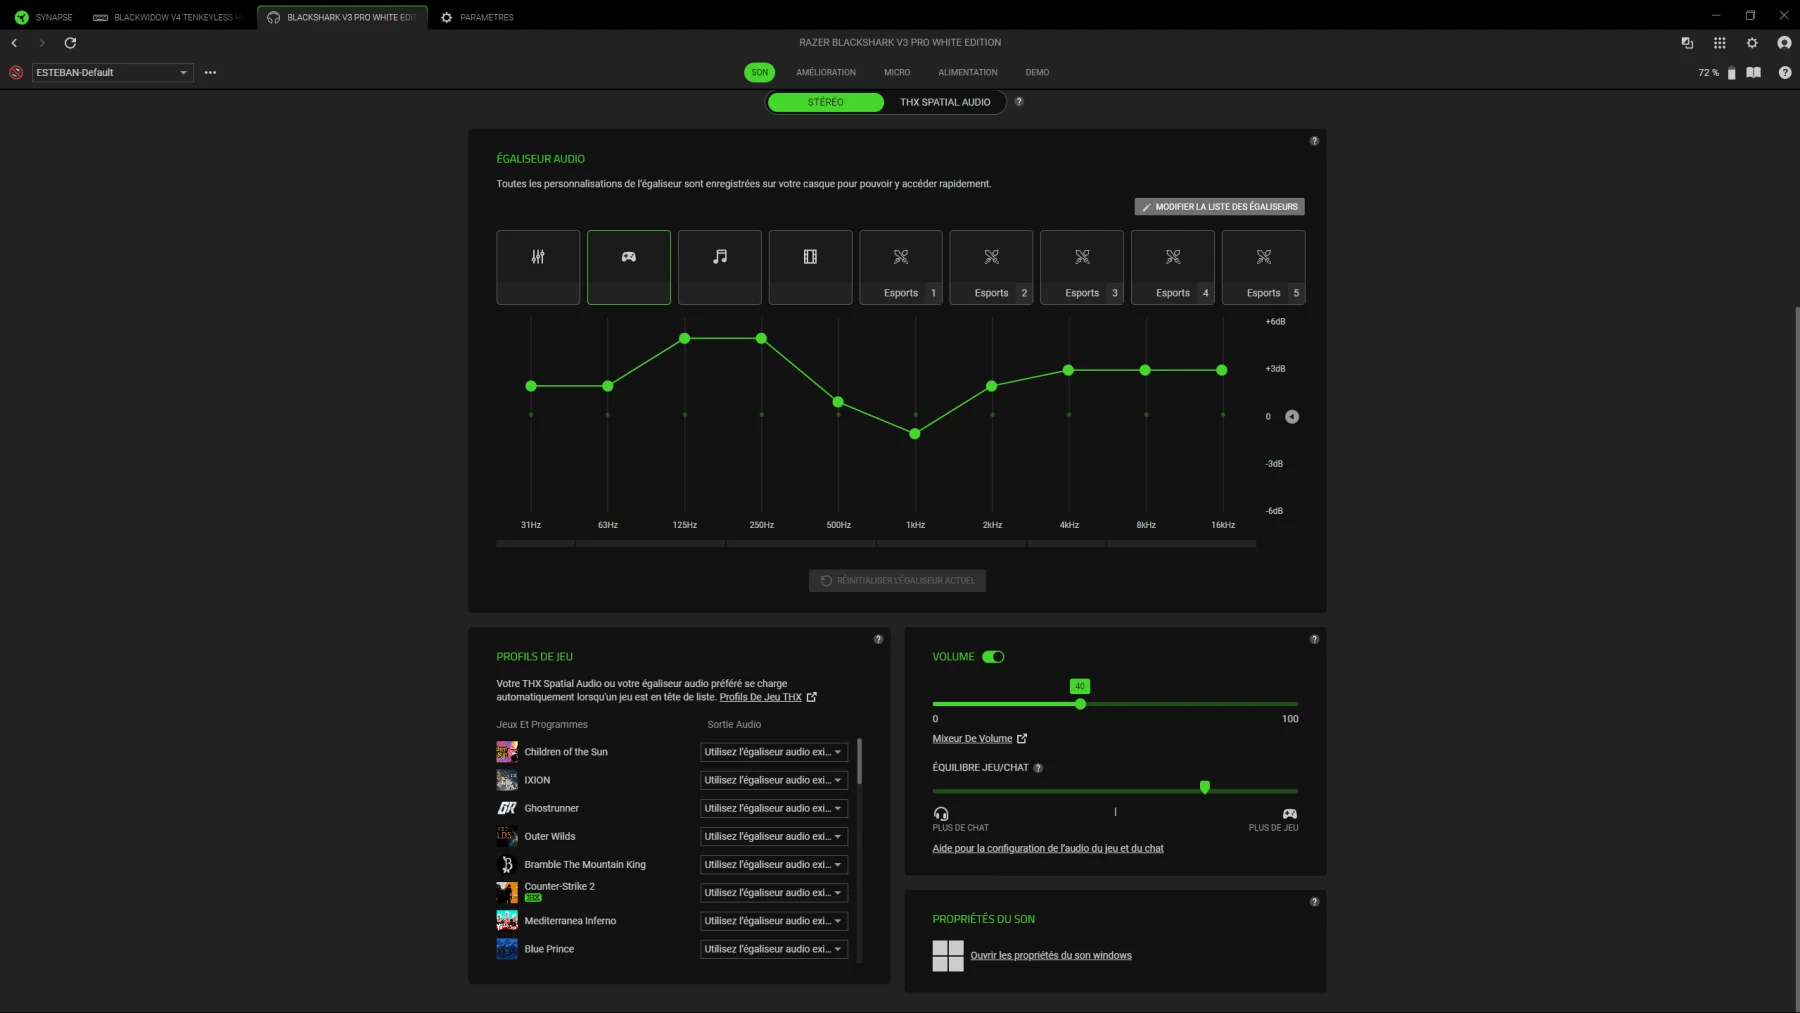Screen dimensions: 1800x1013
Task: Open audio output dropdown for Bramble The Mountain King
Action: point(774,864)
